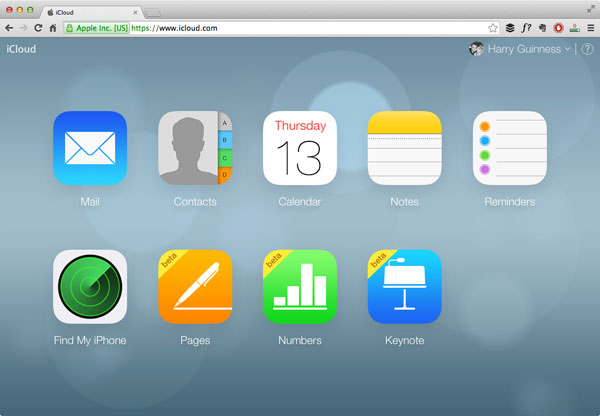Click the Calendar label
Image resolution: width=600 pixels, height=416 pixels.
click(x=300, y=202)
